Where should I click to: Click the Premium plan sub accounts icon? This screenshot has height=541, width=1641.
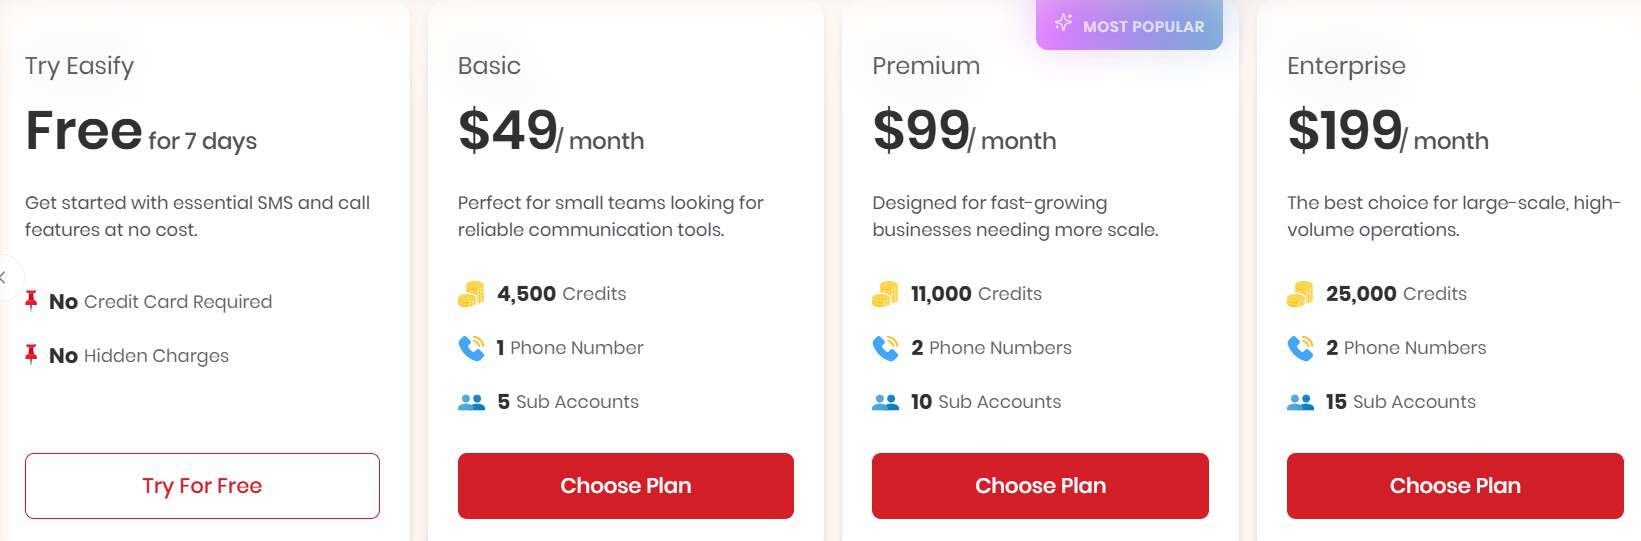885,402
